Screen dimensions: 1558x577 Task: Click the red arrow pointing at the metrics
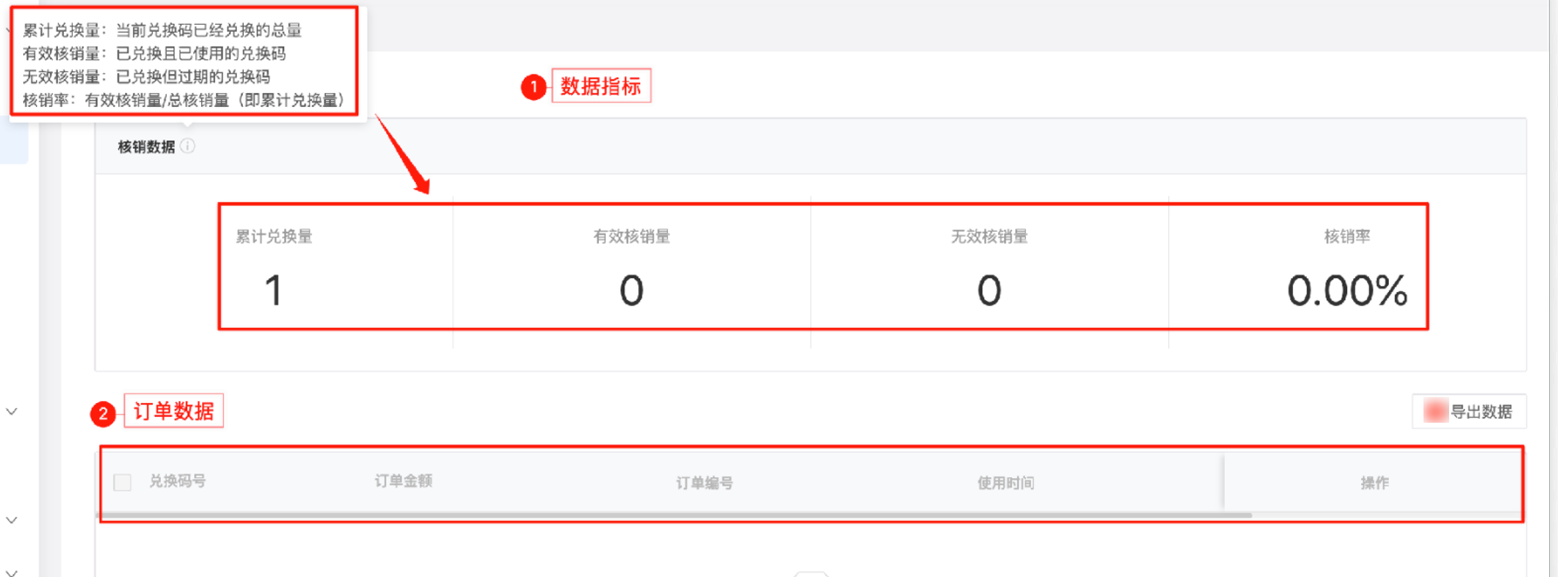point(403,156)
